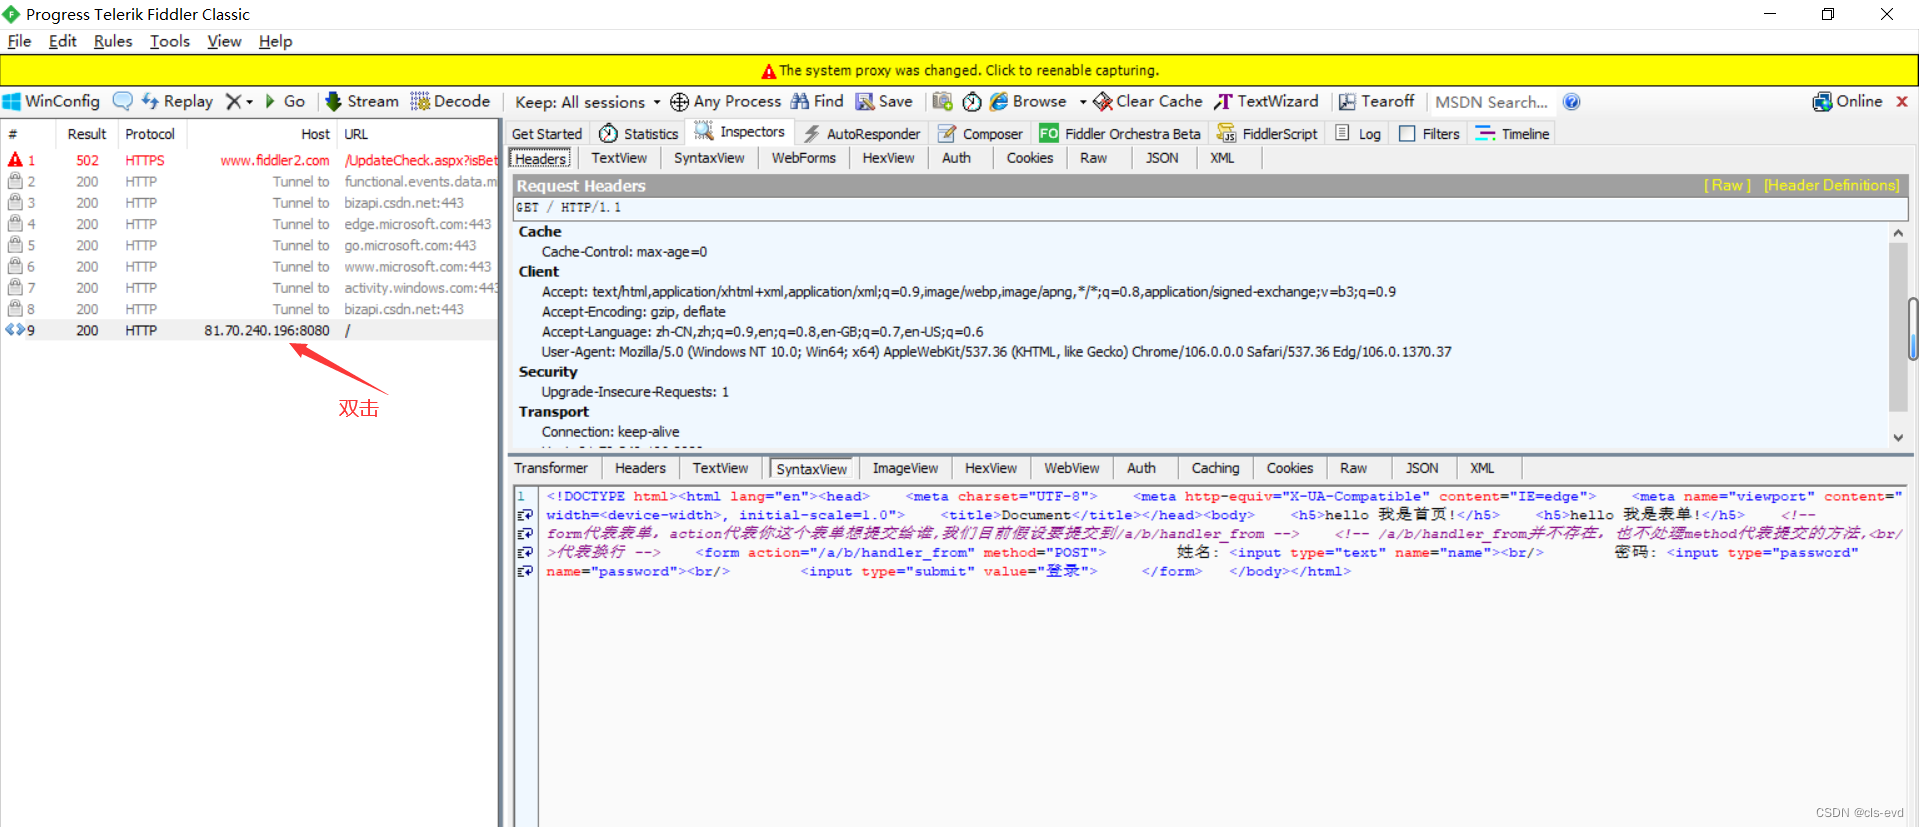Open the View menu
The image size is (1919, 827).
pos(224,41)
